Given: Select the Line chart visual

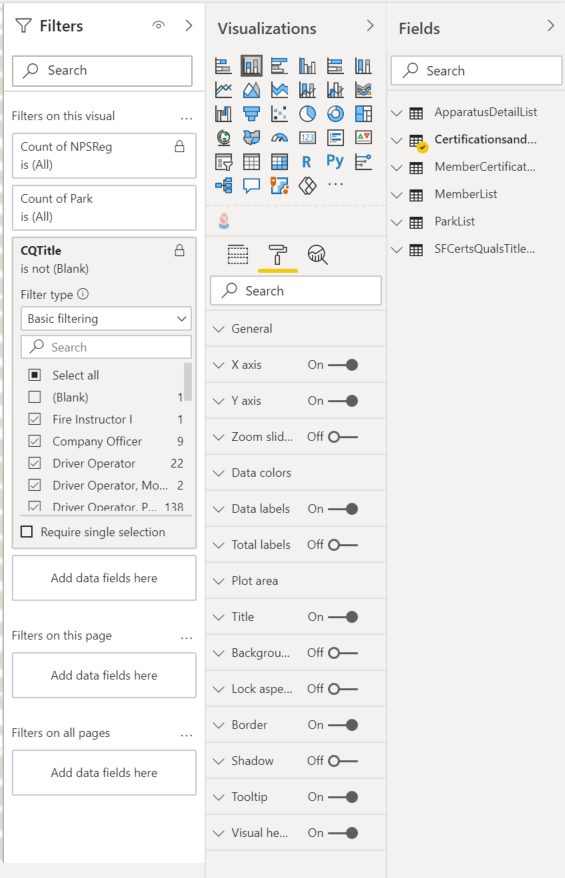Looking at the screenshot, I should [223, 90].
